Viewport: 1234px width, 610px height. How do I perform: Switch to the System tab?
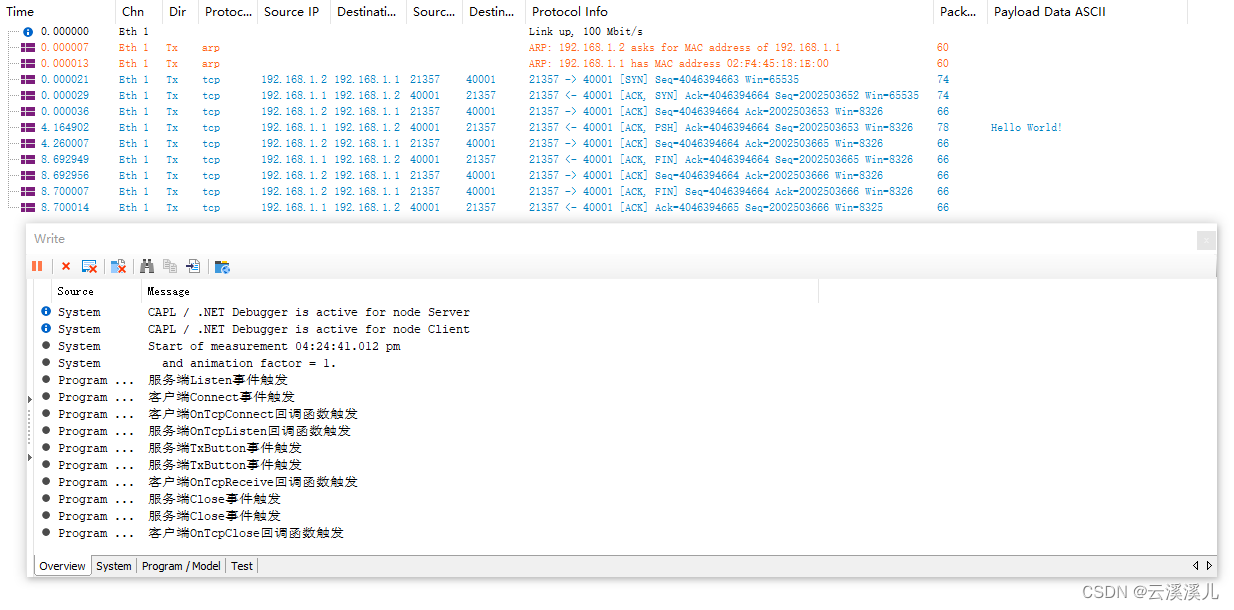point(113,565)
